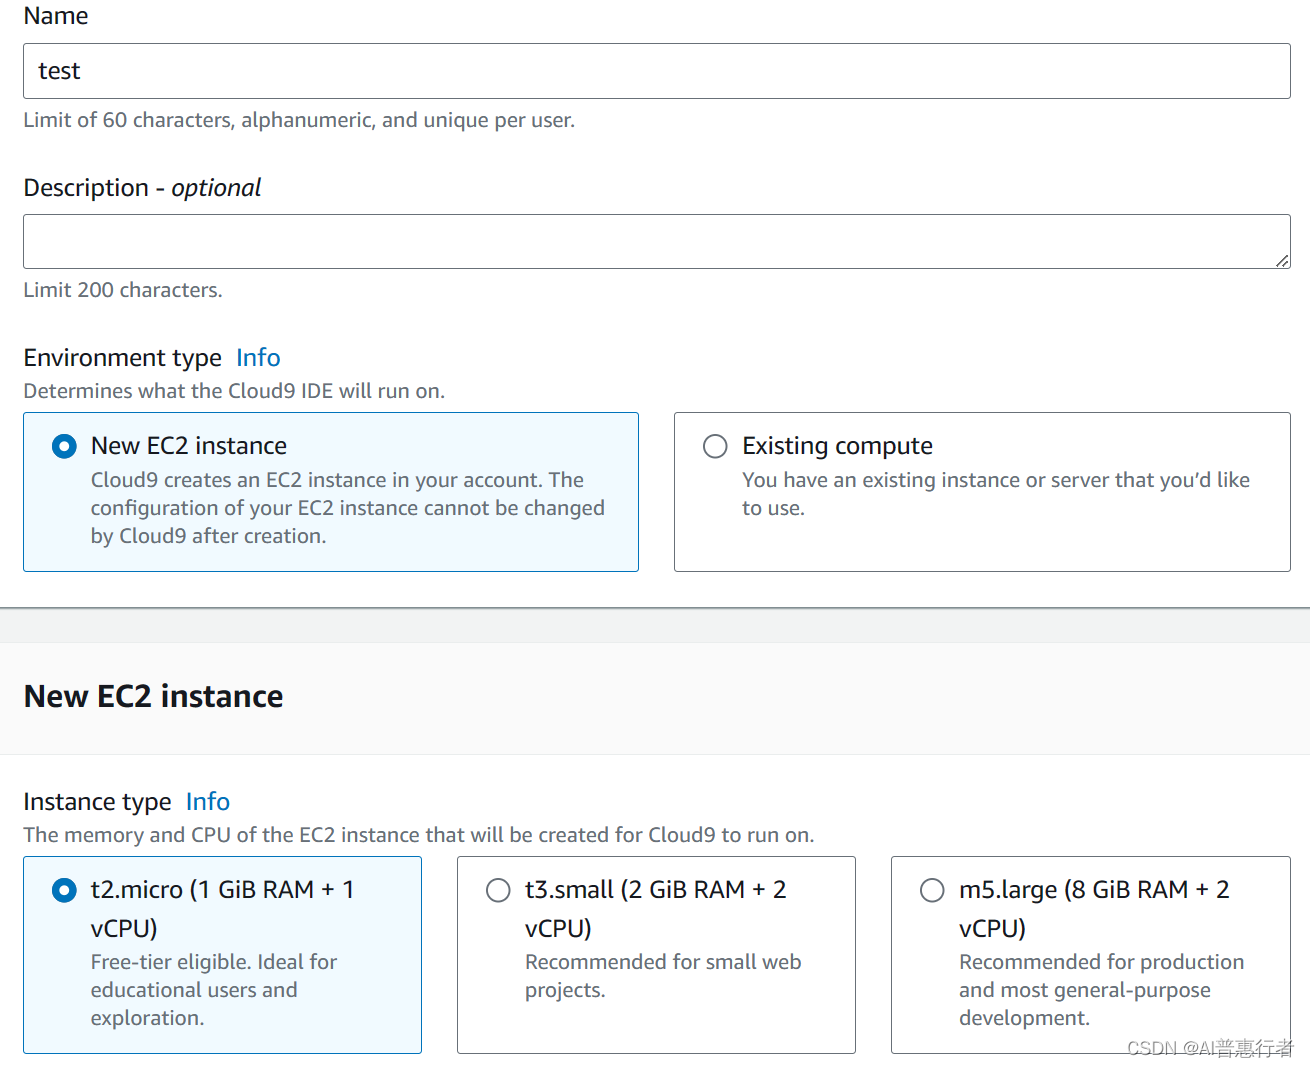Click the Name text field containing test

(x=656, y=71)
